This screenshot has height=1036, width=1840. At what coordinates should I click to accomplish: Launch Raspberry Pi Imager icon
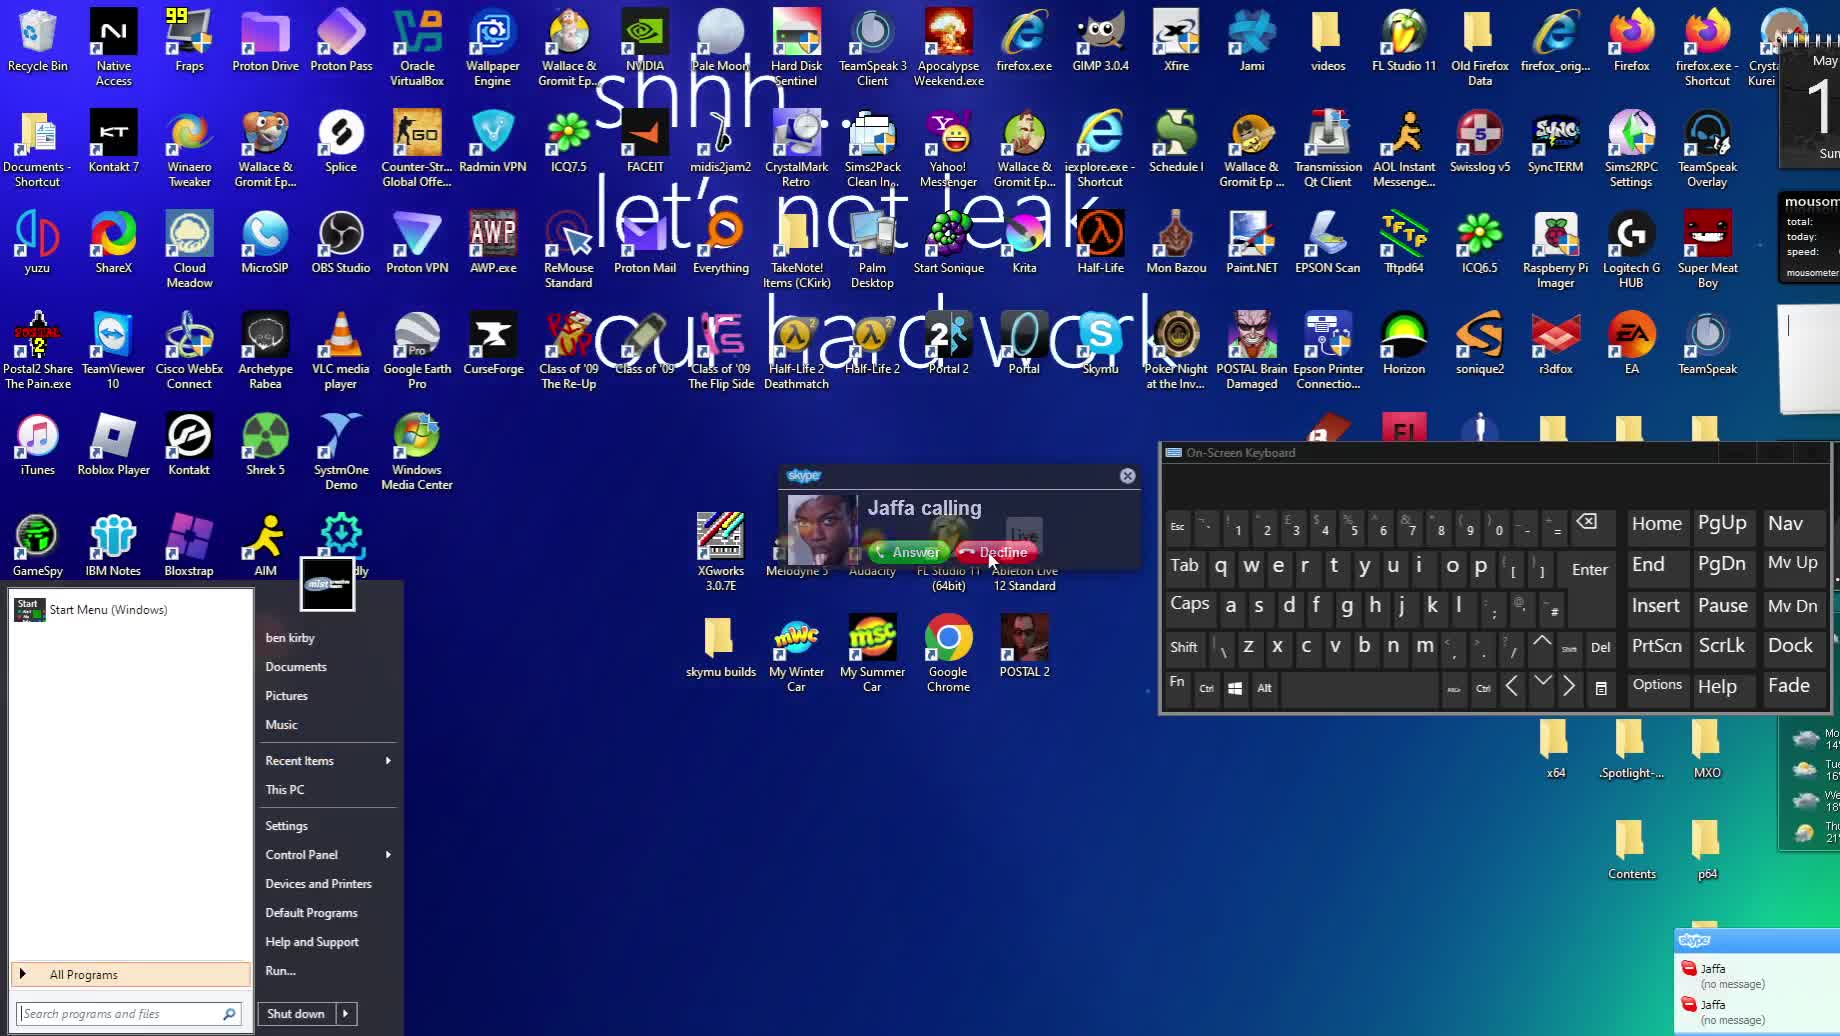(1555, 250)
